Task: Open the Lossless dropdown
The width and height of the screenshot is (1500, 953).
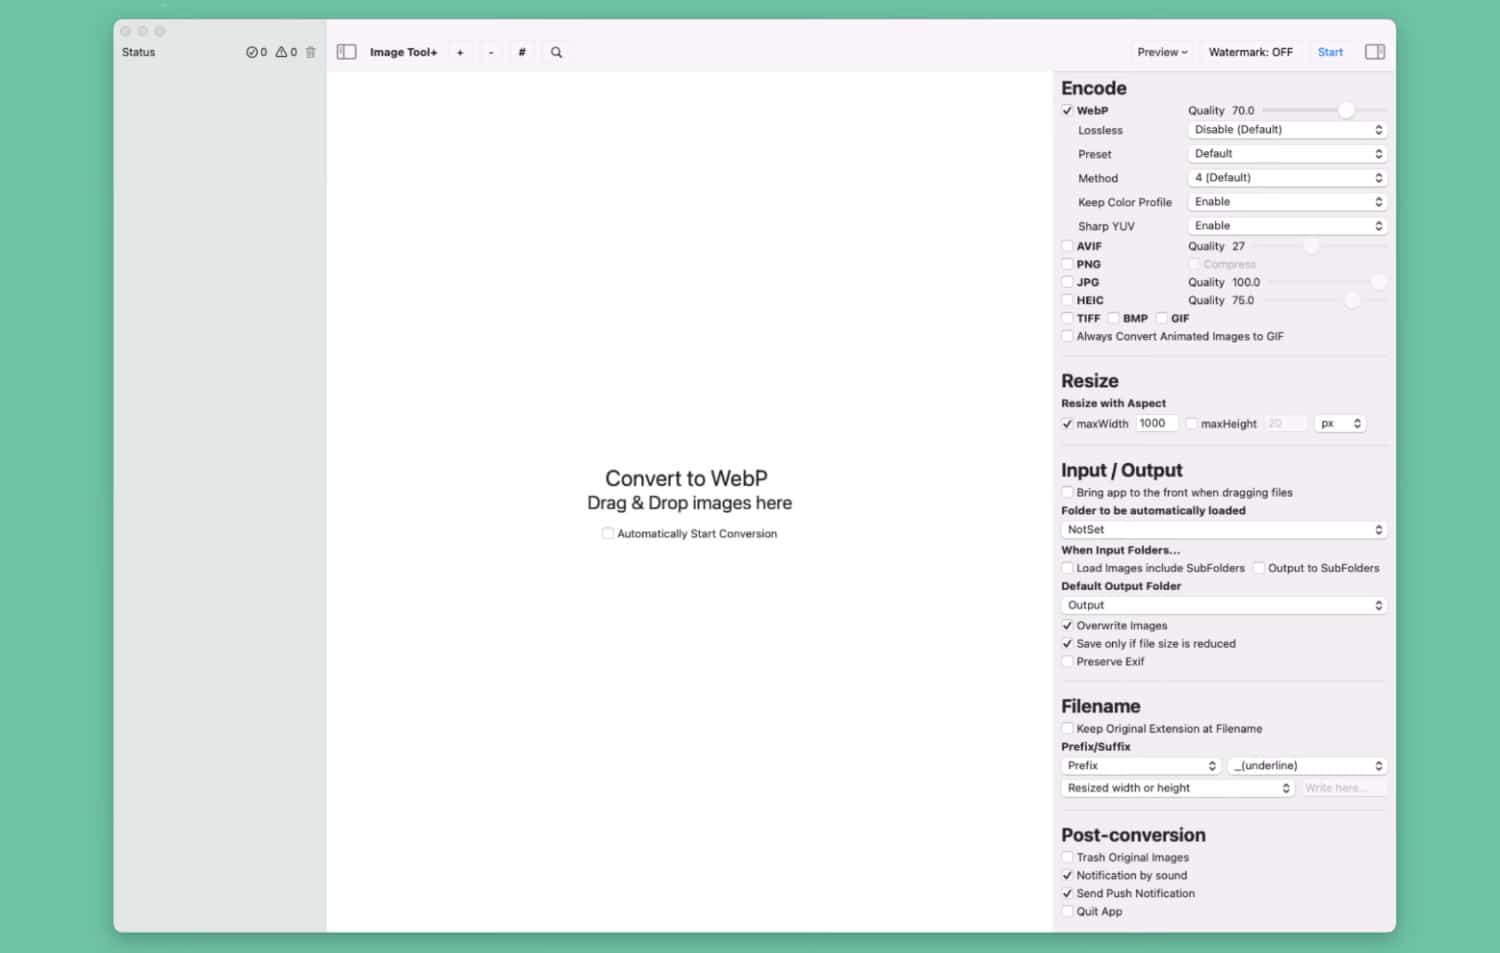Action: [1286, 130]
